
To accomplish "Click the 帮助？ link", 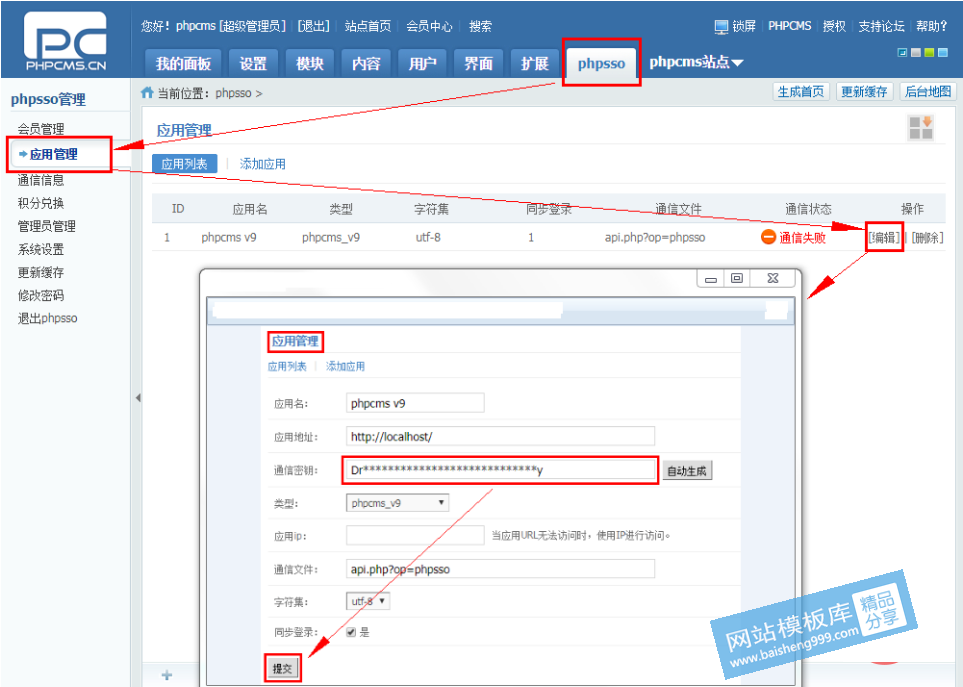I will pyautogui.click(x=932, y=26).
